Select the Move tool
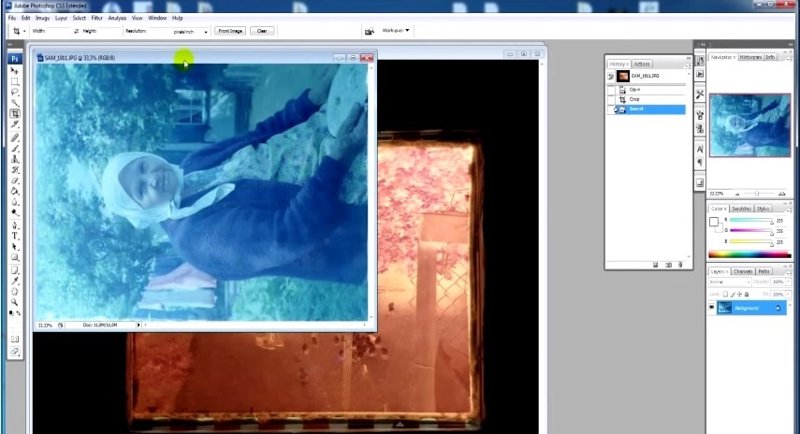800x434 pixels. pyautogui.click(x=15, y=70)
